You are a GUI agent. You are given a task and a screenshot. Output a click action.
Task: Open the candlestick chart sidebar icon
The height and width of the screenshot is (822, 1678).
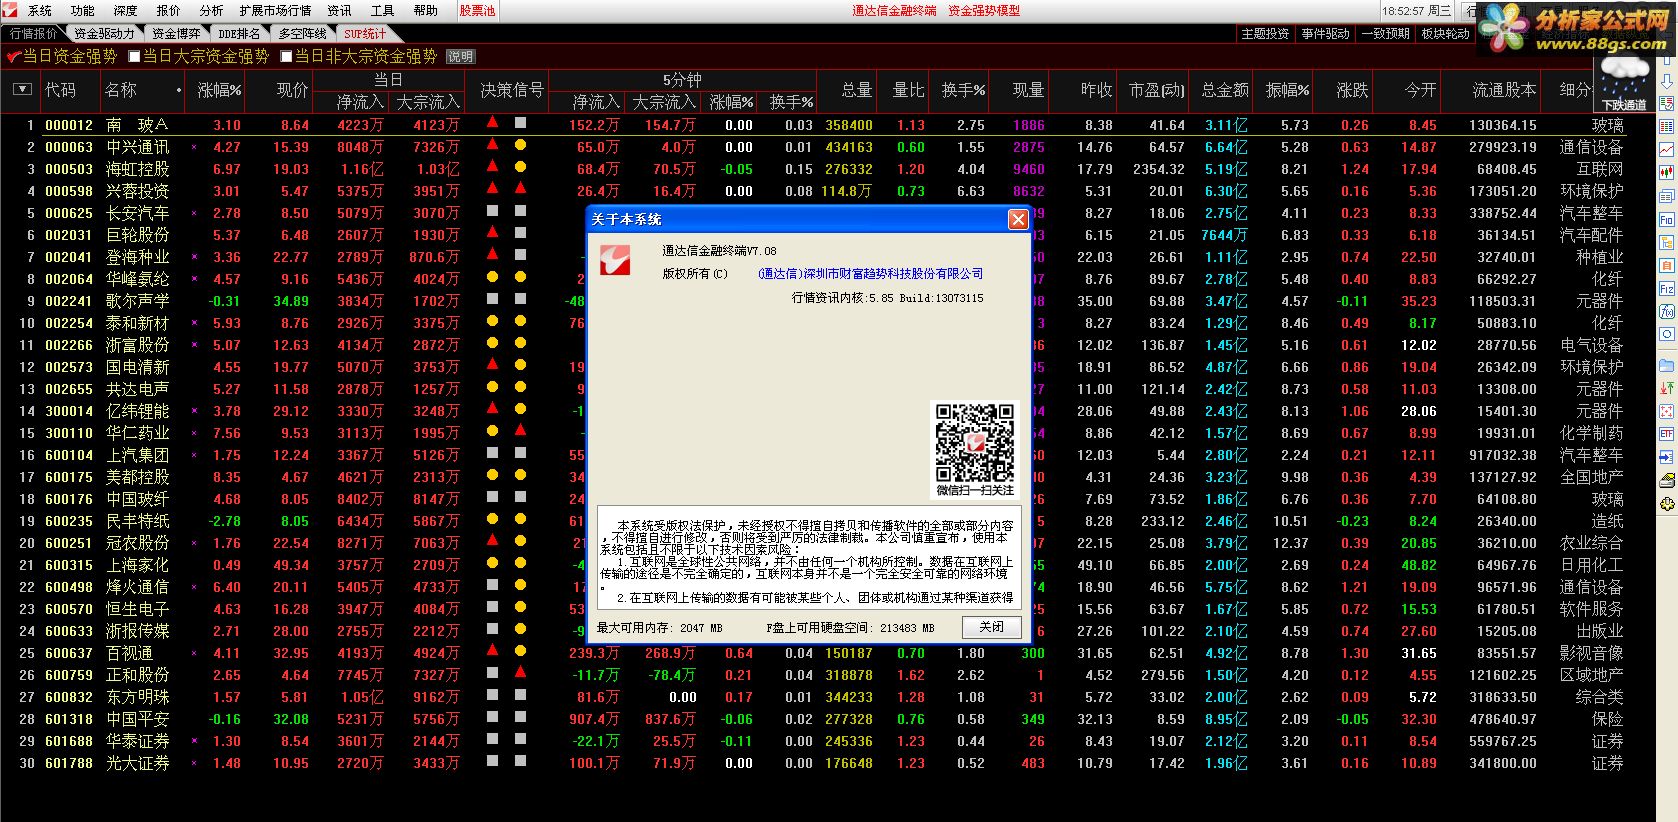(x=1667, y=171)
